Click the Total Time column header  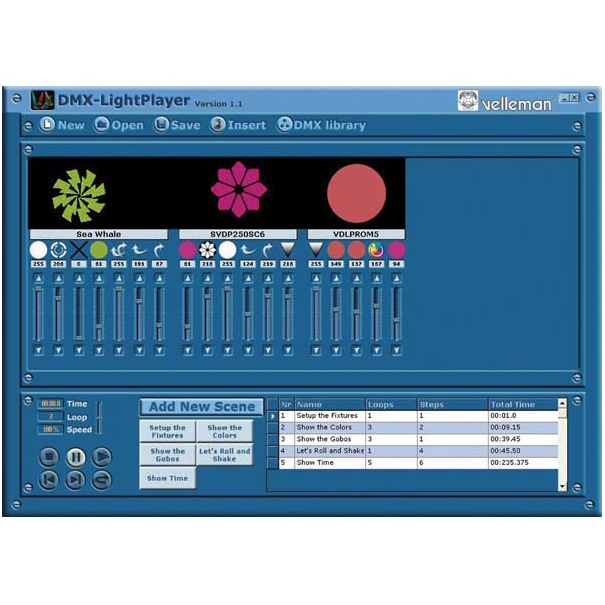520,405
